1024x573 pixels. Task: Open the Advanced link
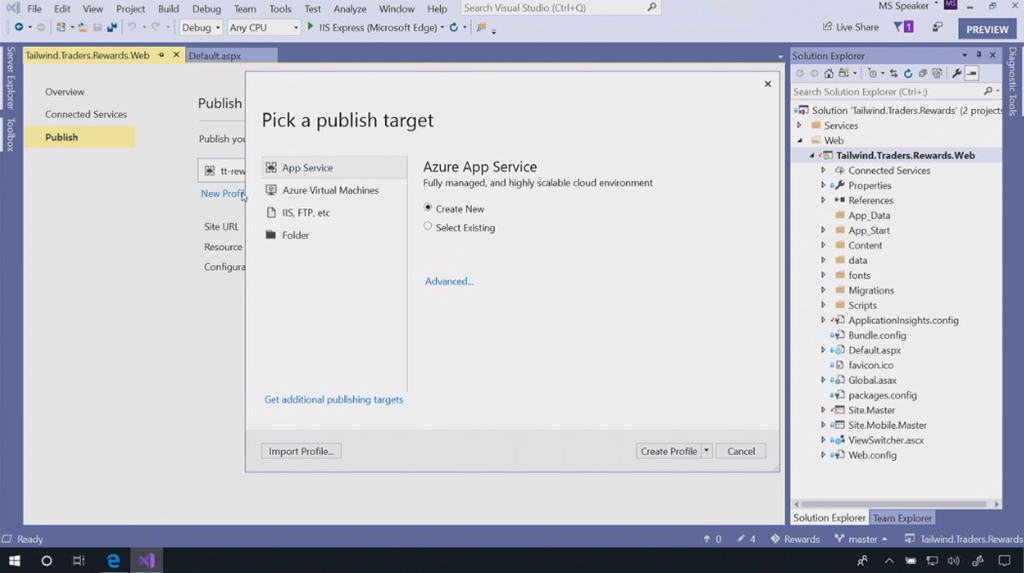[449, 281]
